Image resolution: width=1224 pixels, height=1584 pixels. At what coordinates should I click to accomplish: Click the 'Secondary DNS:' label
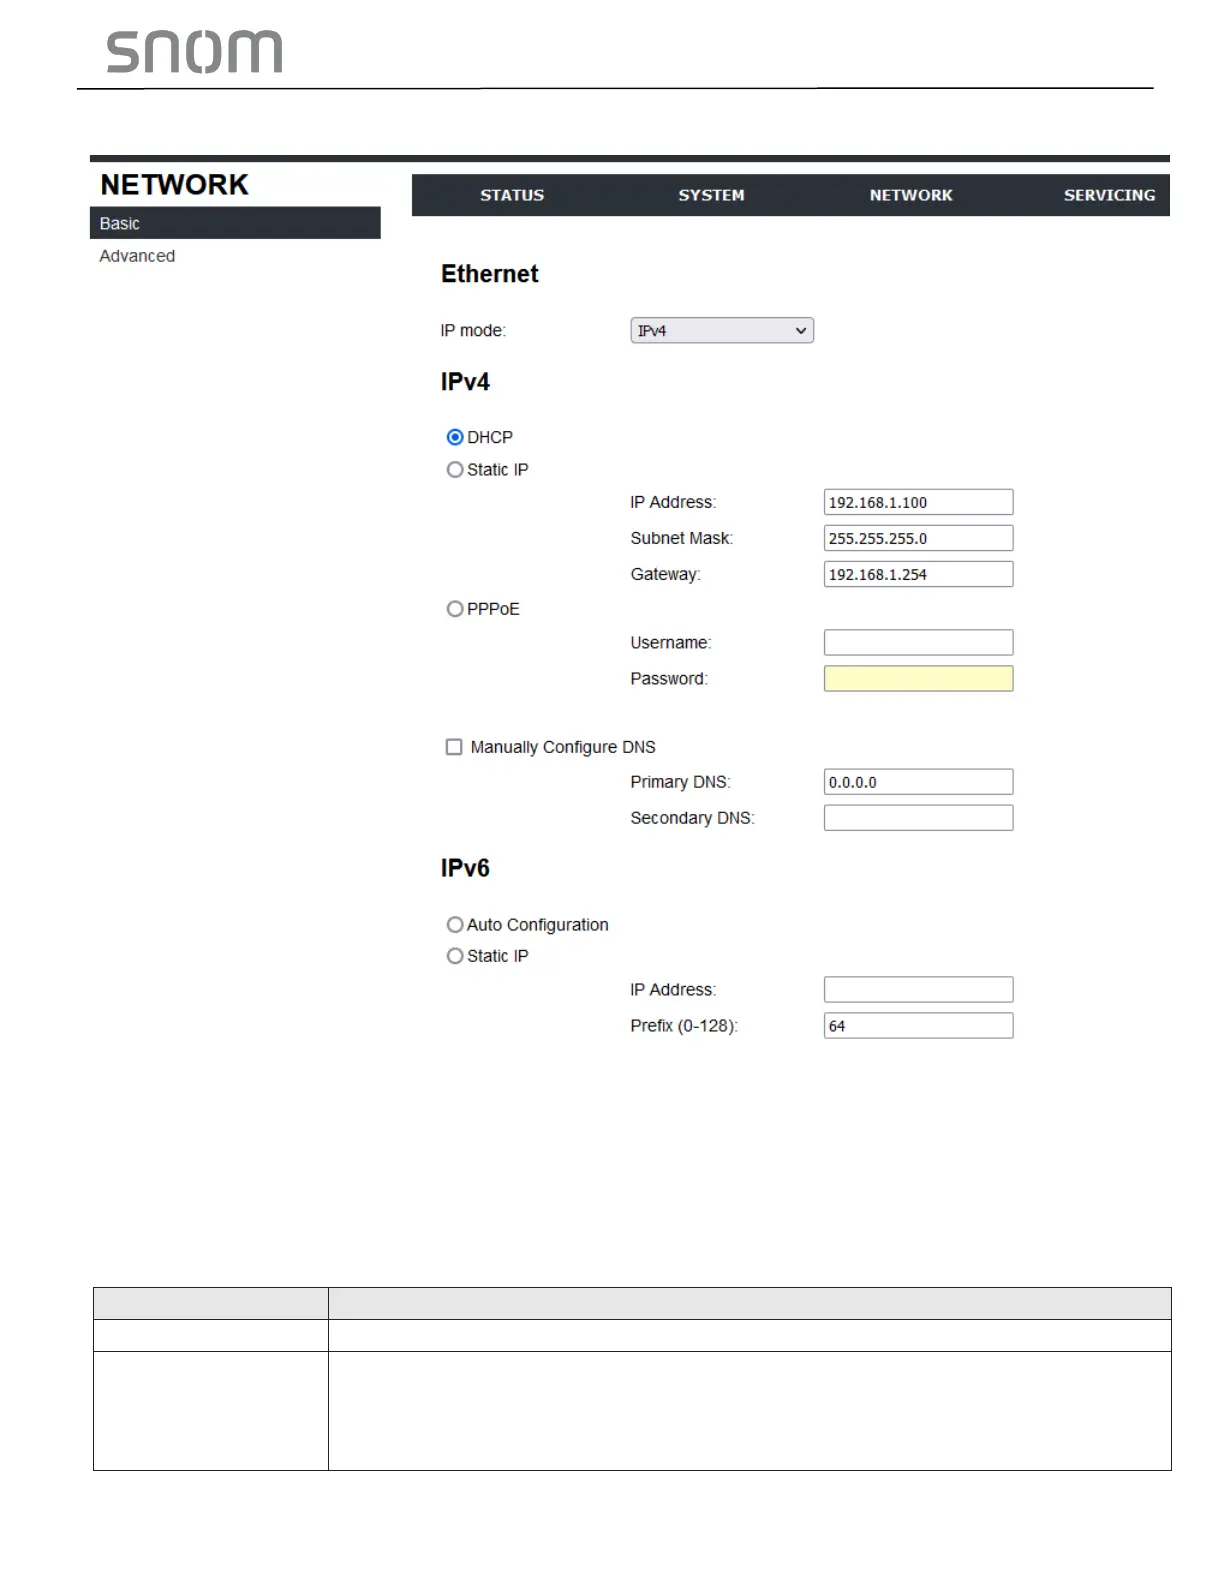692,818
